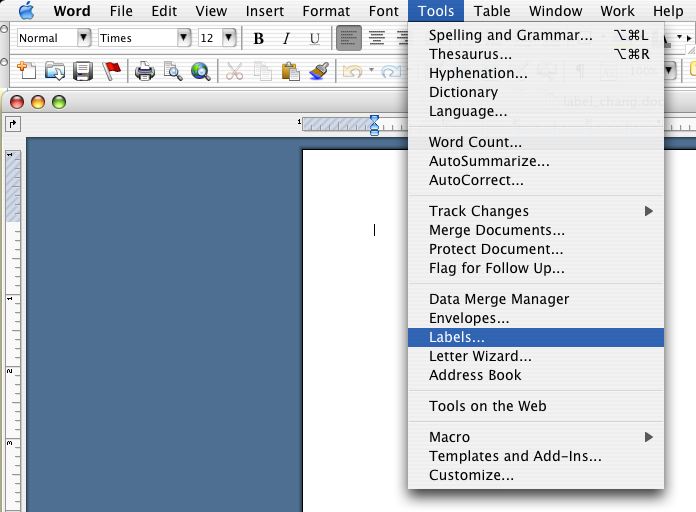Click the tab stop type selector on ruler
Image resolution: width=696 pixels, height=512 pixels.
coord(12,123)
